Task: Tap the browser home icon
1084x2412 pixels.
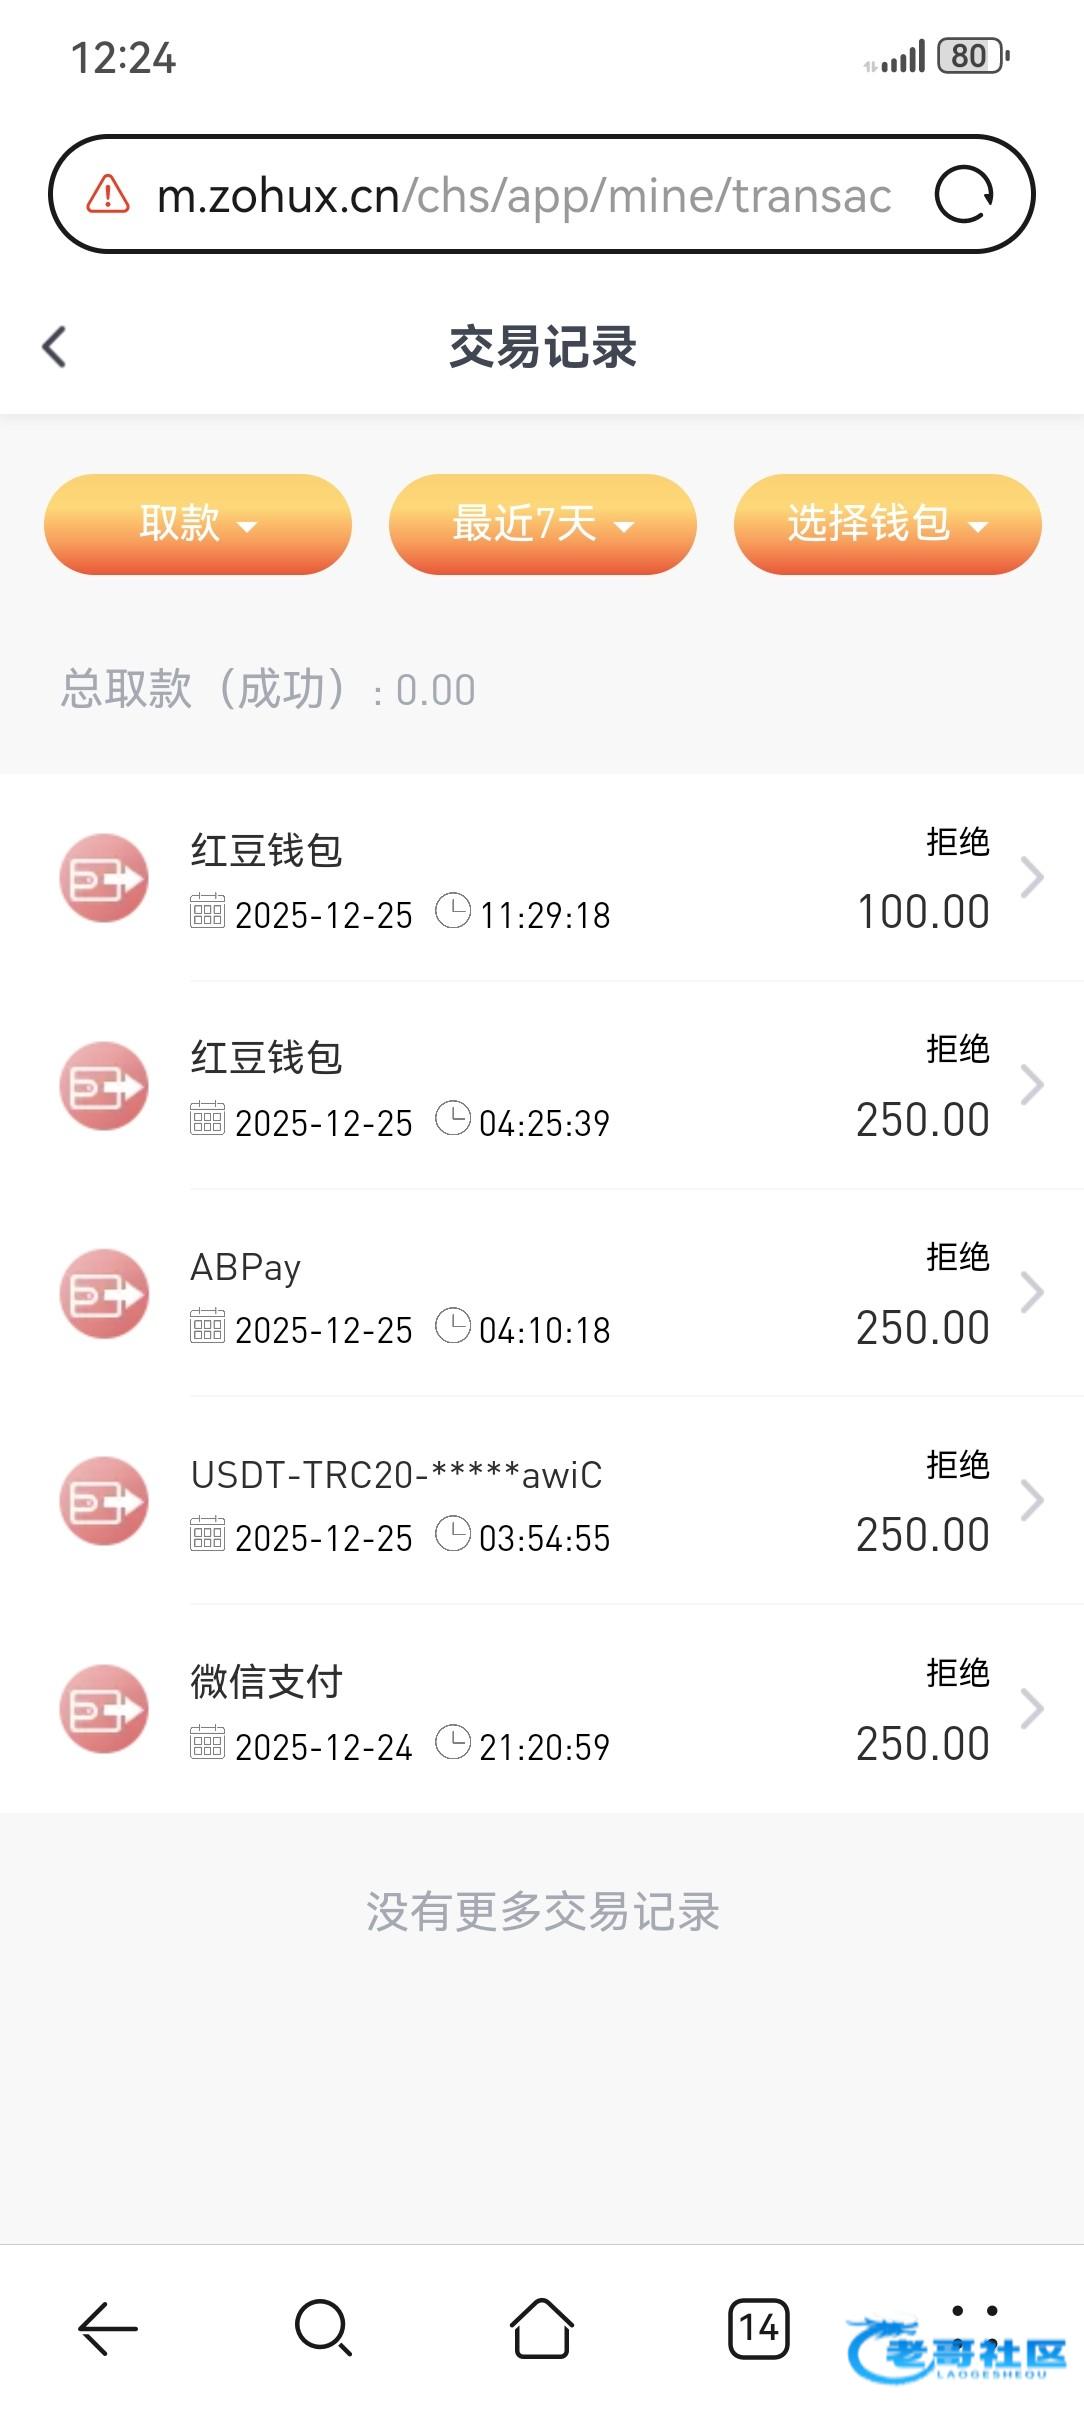Action: pos(541,2328)
